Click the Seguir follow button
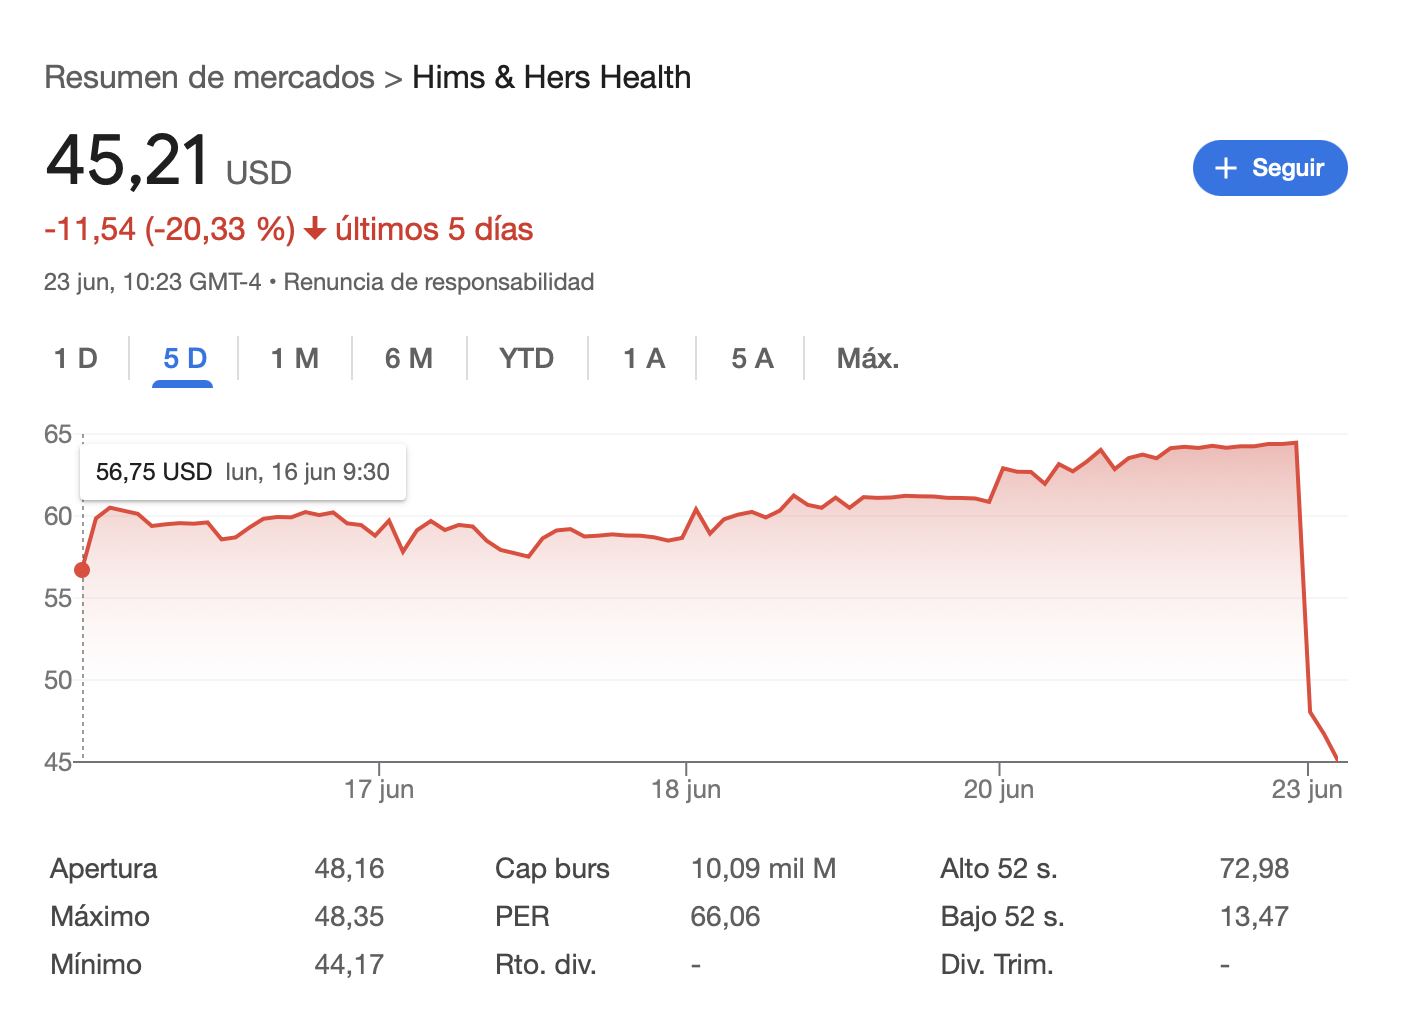This screenshot has height=1016, width=1420. click(1270, 168)
